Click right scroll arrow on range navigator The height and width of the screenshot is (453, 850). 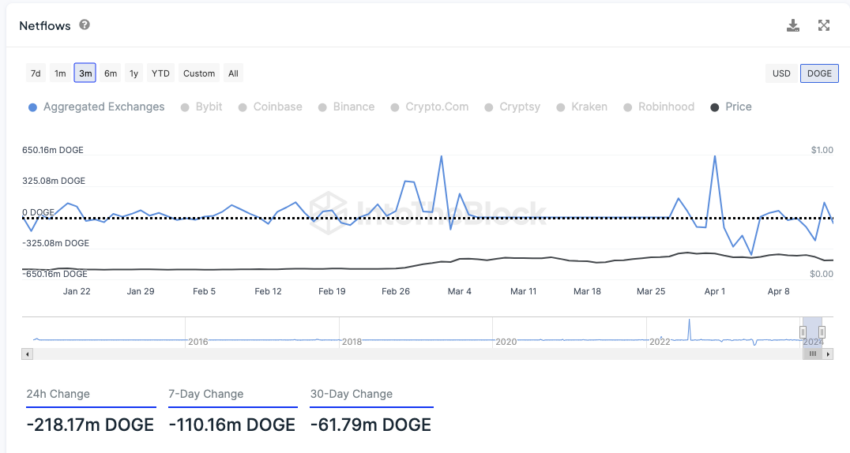[x=827, y=353]
